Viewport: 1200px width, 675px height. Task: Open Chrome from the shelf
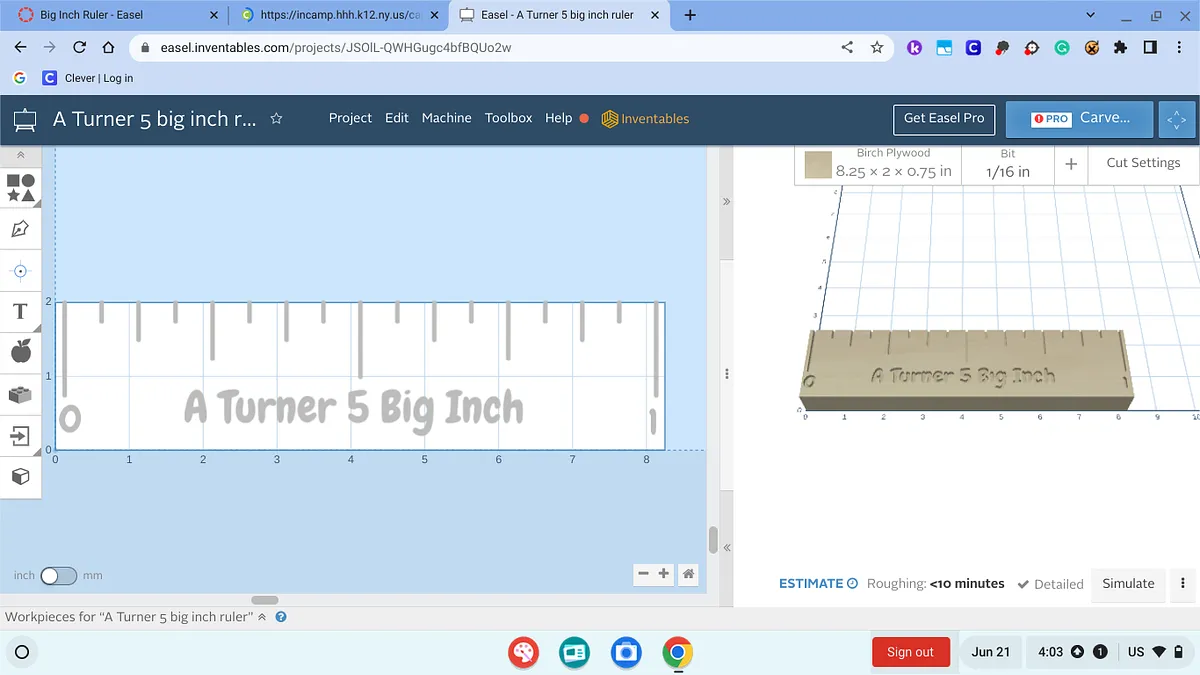[677, 652]
